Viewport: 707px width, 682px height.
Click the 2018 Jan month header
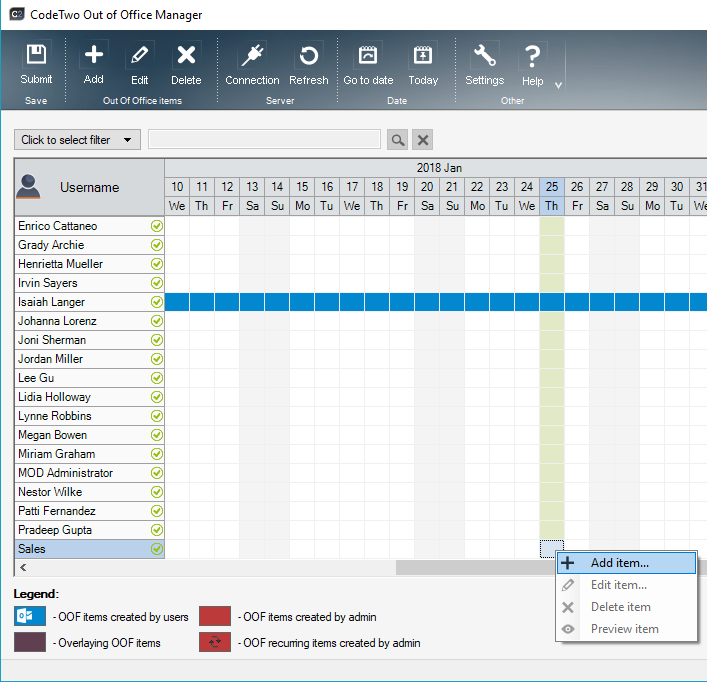pyautogui.click(x=439, y=168)
